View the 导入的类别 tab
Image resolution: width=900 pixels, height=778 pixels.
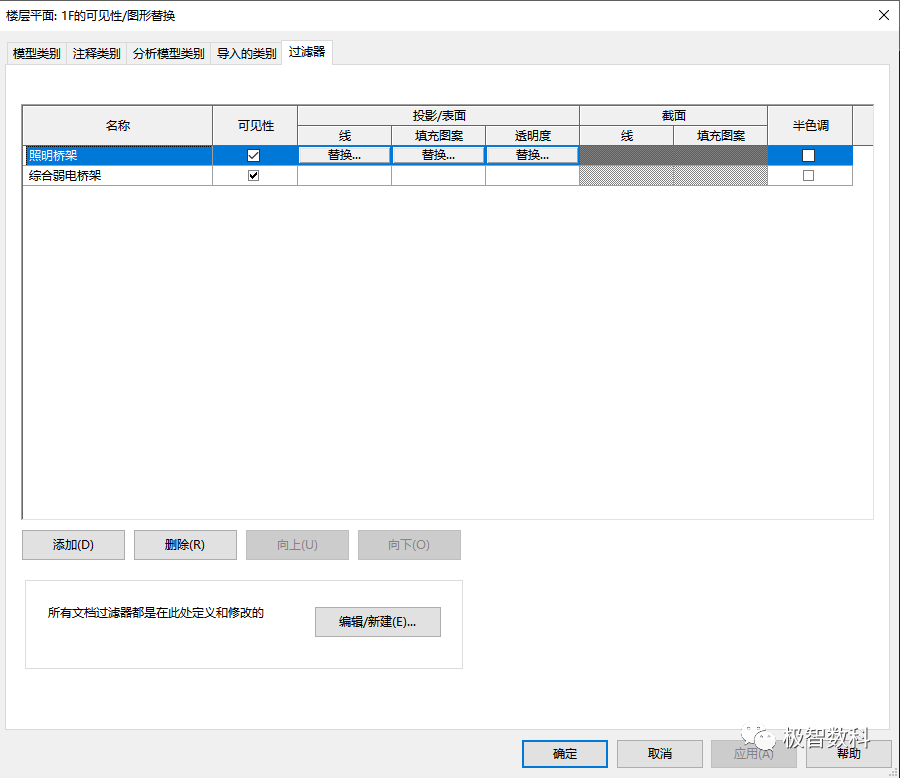[x=246, y=53]
